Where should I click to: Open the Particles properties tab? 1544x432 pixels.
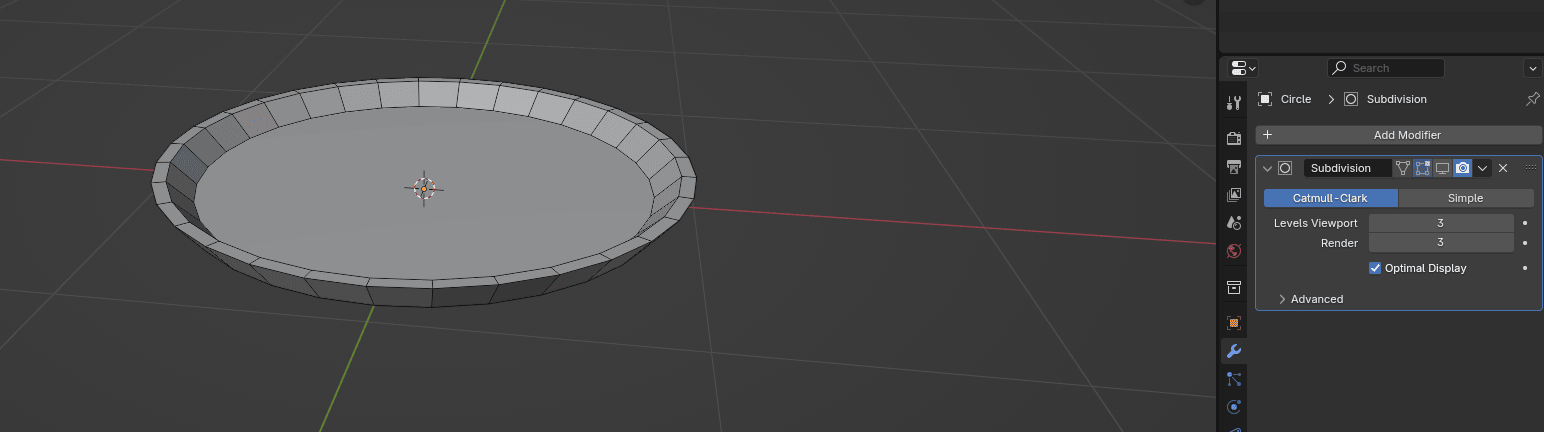pyautogui.click(x=1234, y=379)
